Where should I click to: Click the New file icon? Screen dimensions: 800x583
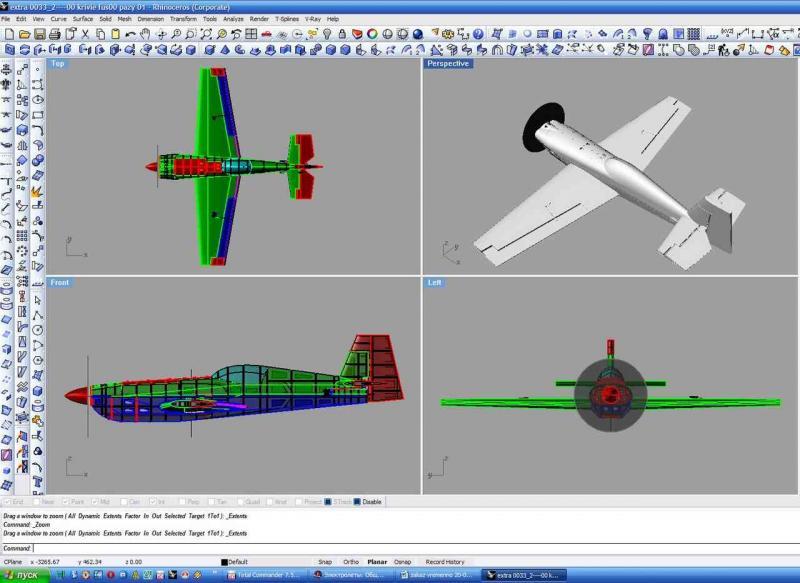click(8, 33)
